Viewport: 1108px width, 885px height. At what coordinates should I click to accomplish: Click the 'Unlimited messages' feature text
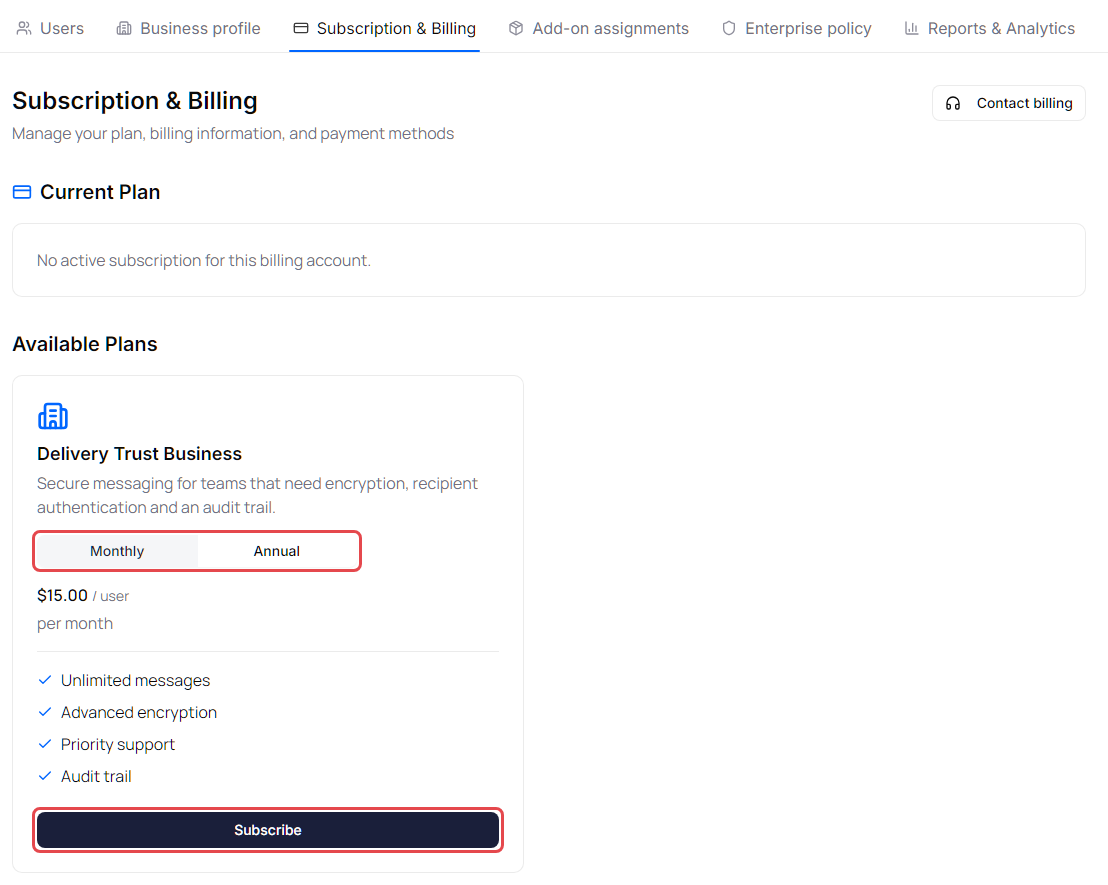pos(136,680)
